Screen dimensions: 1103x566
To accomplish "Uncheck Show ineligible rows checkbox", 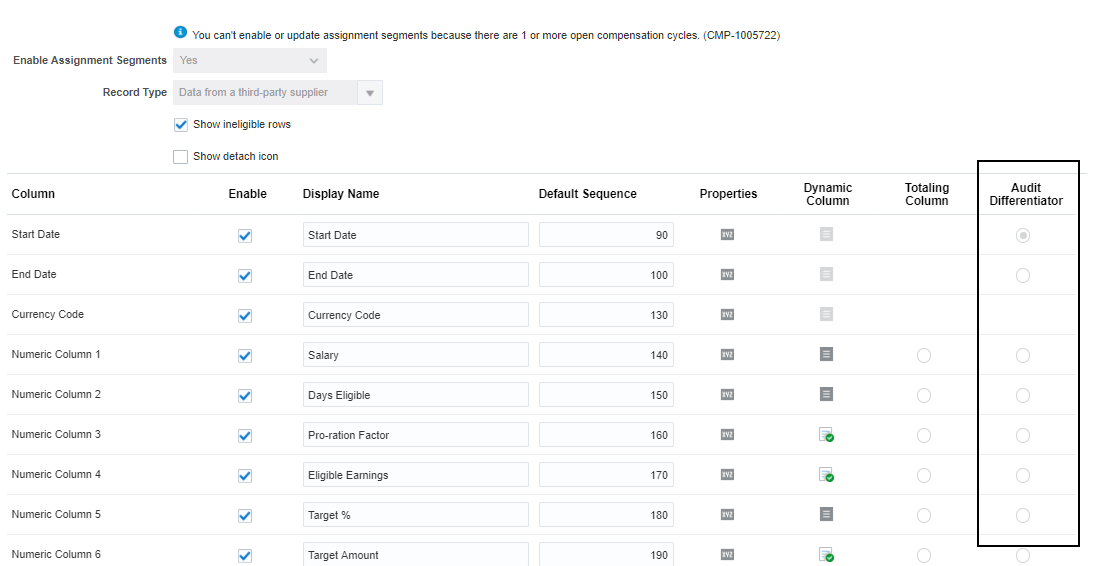I will pos(181,125).
